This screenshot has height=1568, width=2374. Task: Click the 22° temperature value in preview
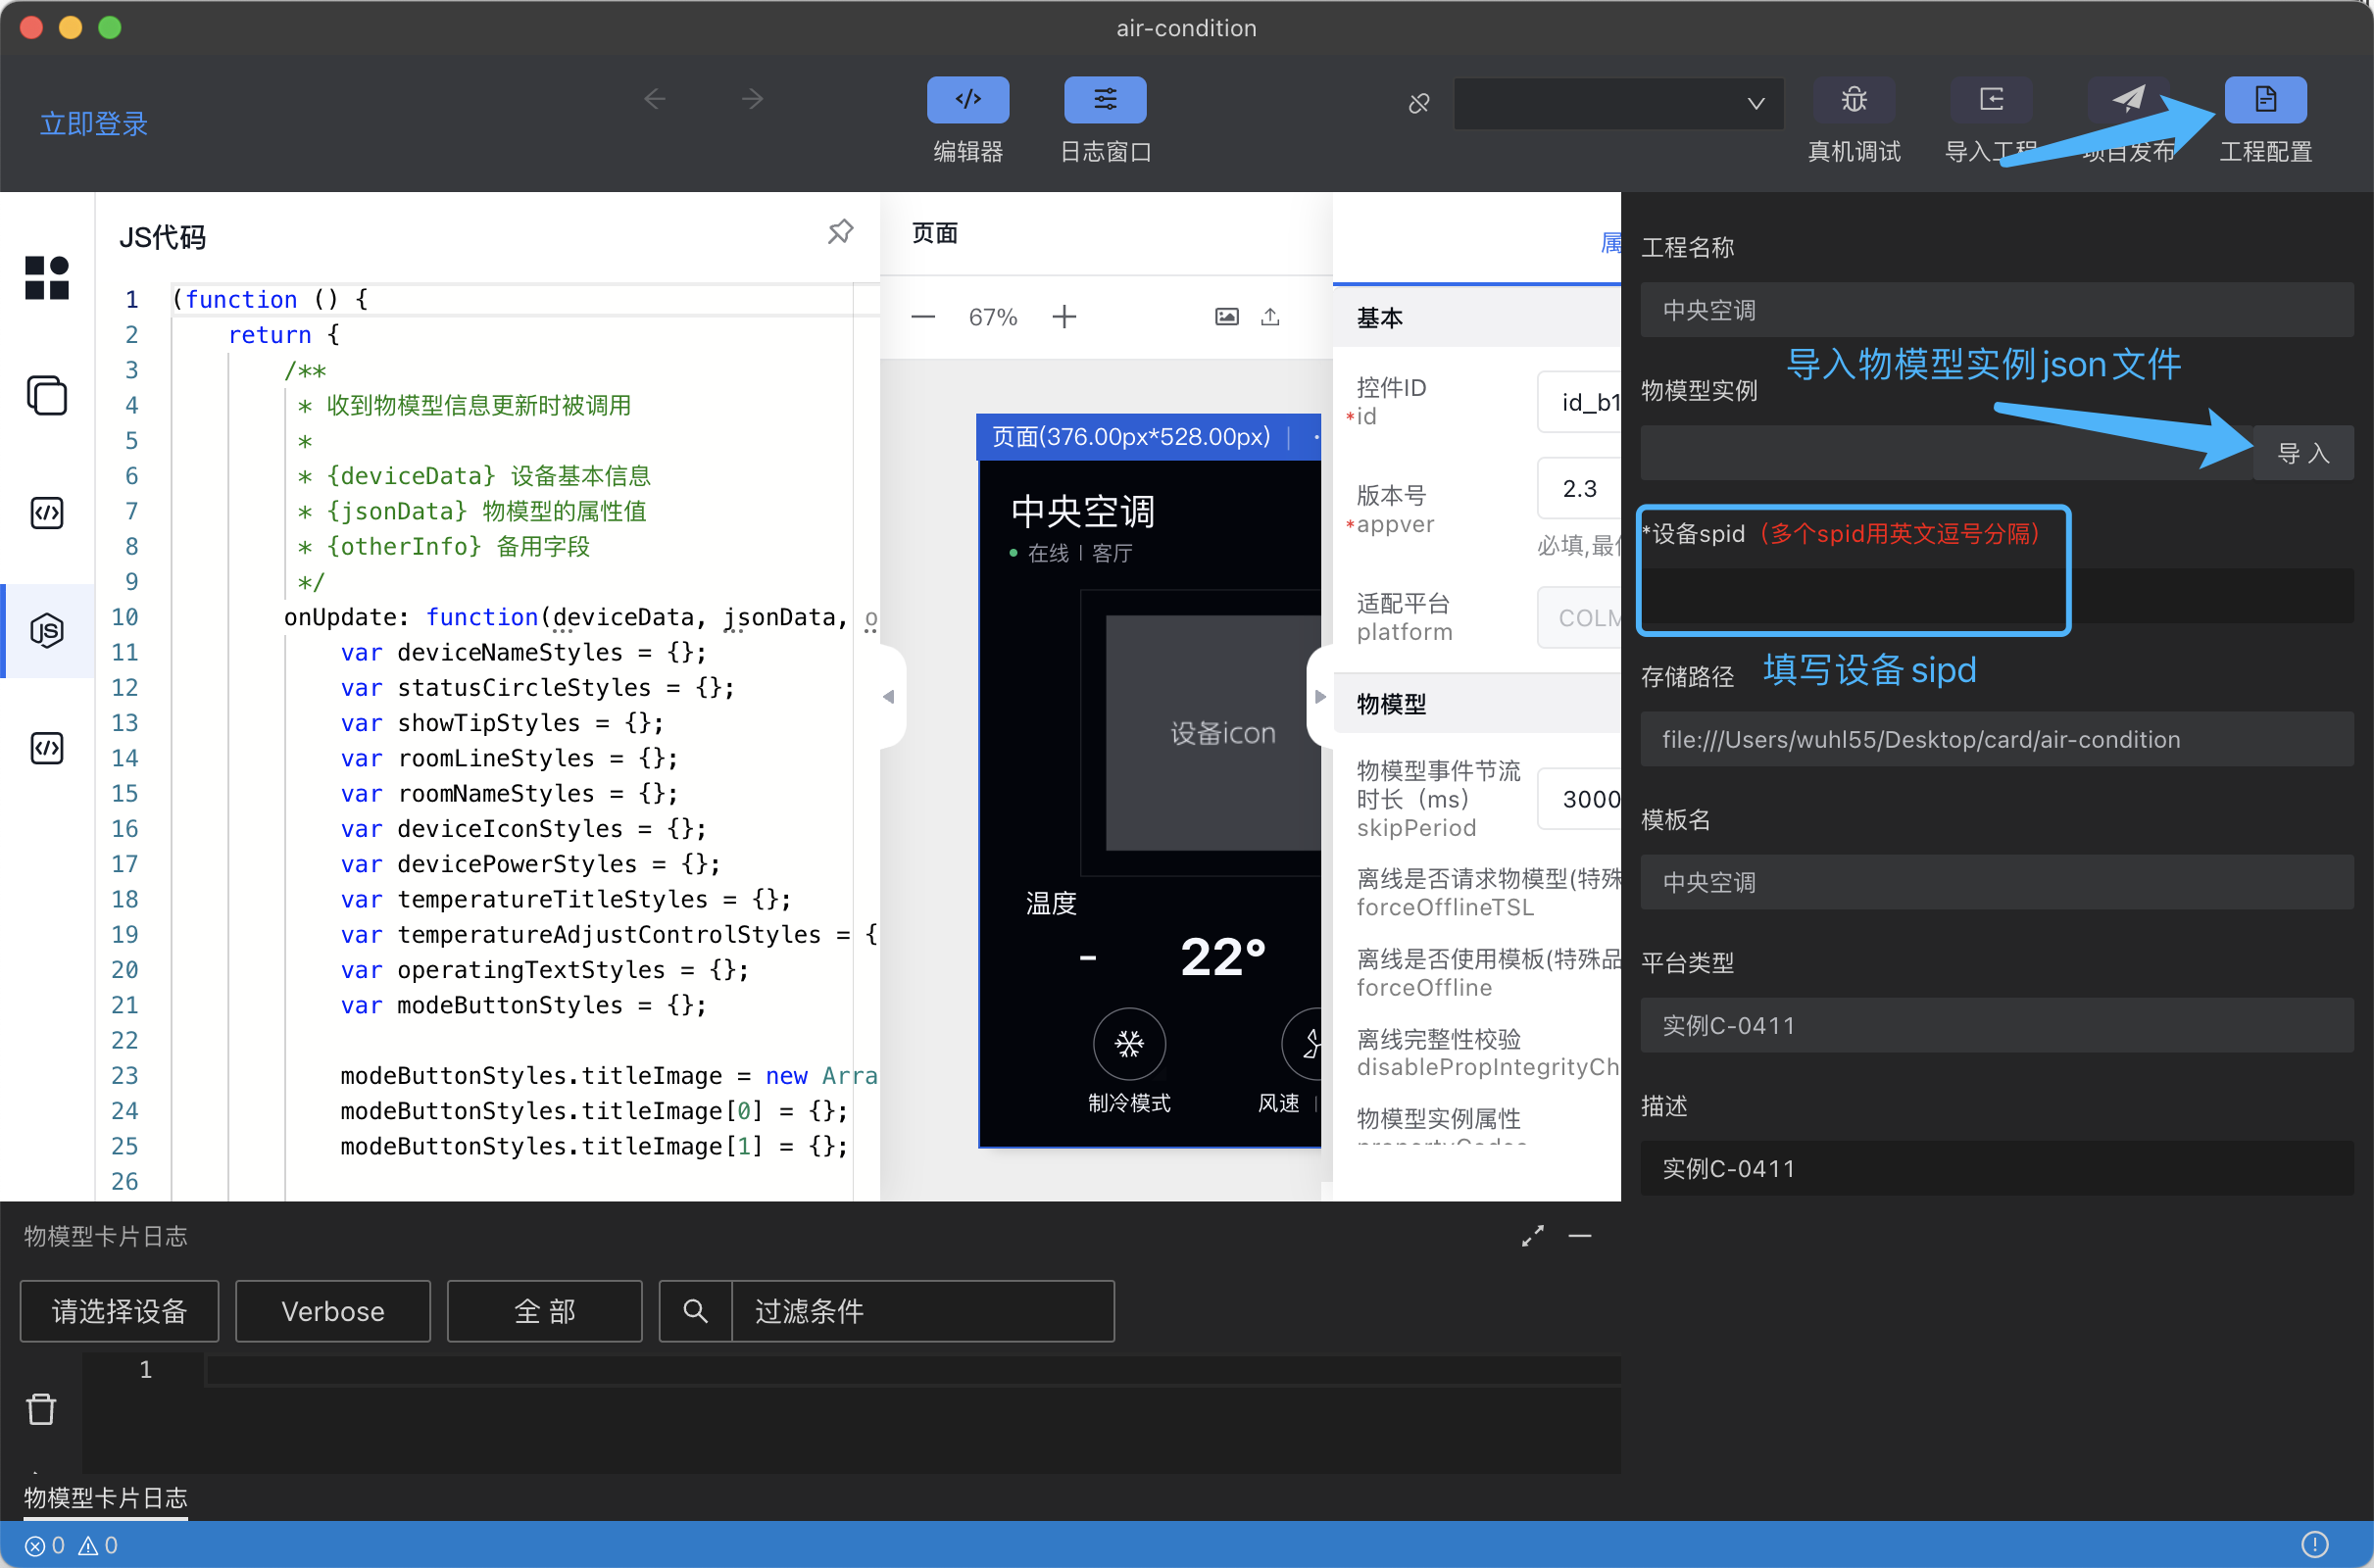tap(1223, 957)
